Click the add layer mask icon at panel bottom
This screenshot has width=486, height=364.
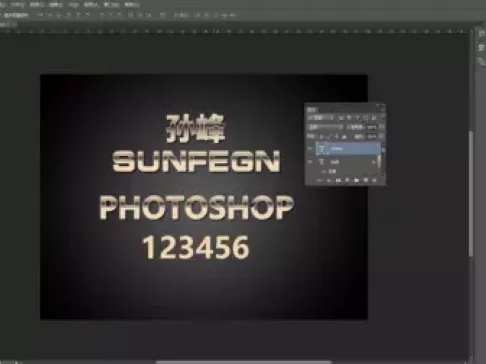click(x=338, y=180)
